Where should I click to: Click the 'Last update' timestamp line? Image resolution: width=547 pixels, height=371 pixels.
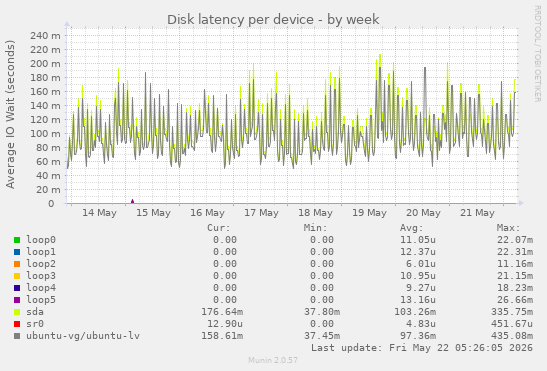click(x=422, y=348)
